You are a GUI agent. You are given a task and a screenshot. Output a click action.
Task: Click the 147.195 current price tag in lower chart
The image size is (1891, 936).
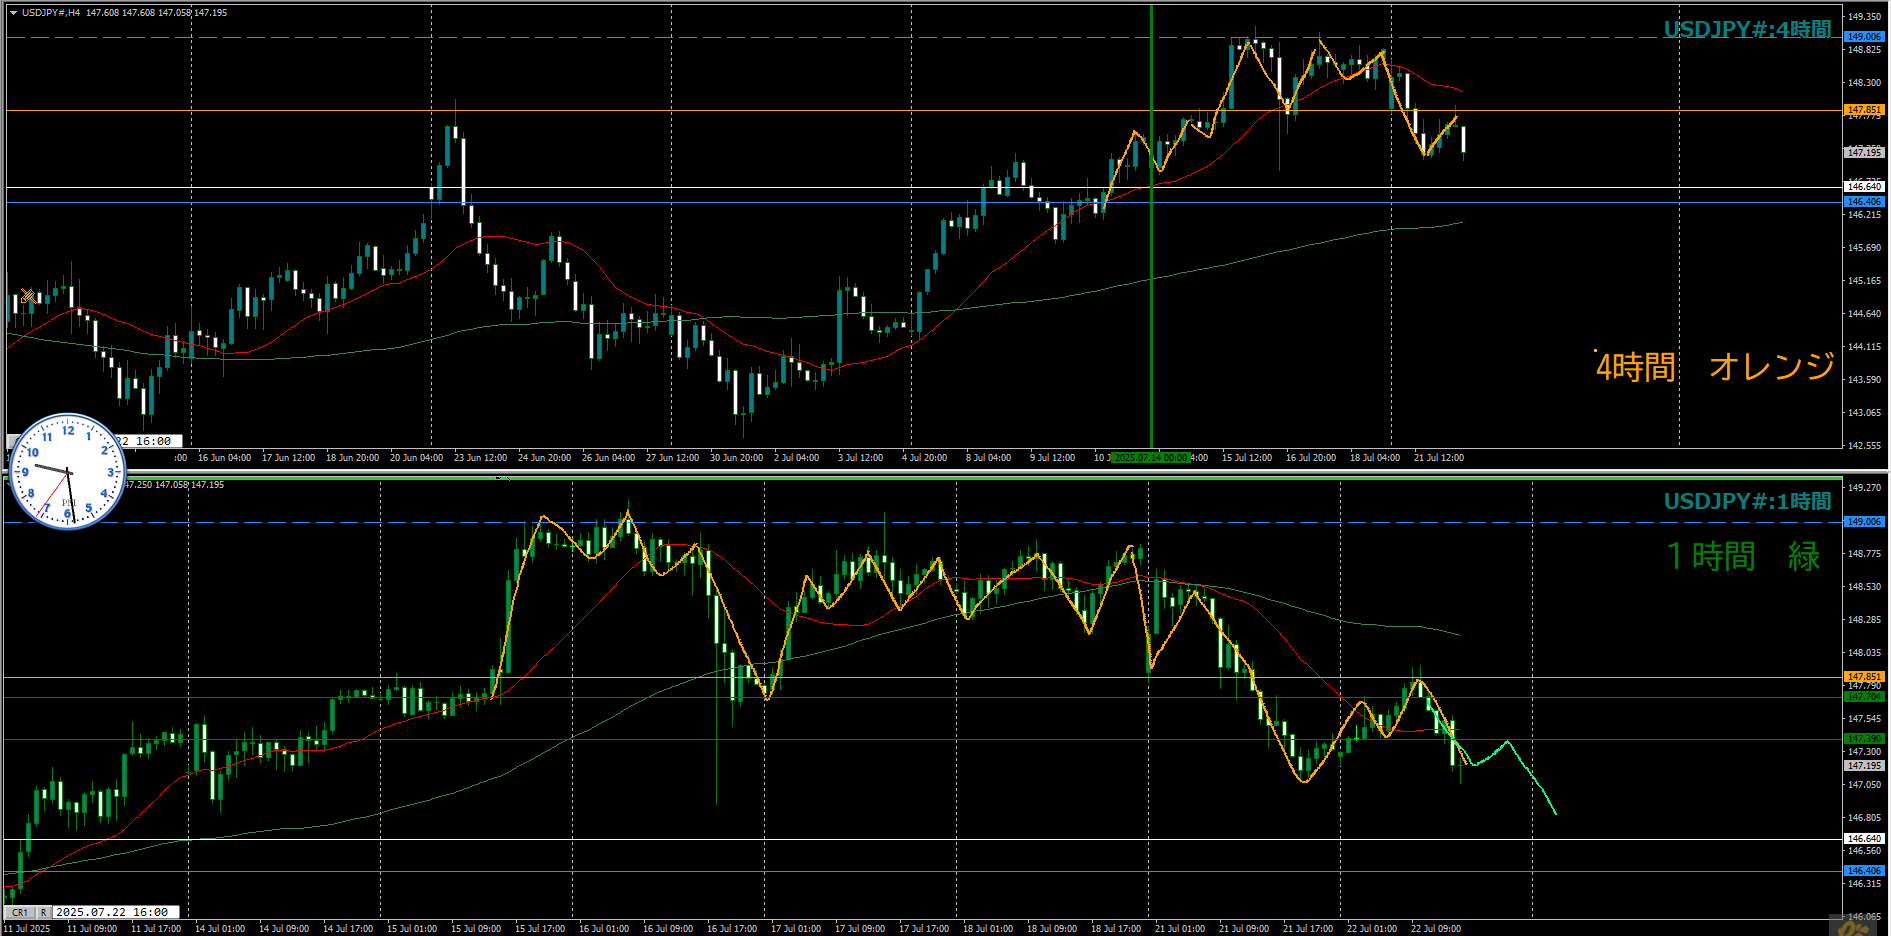pyautogui.click(x=1863, y=765)
